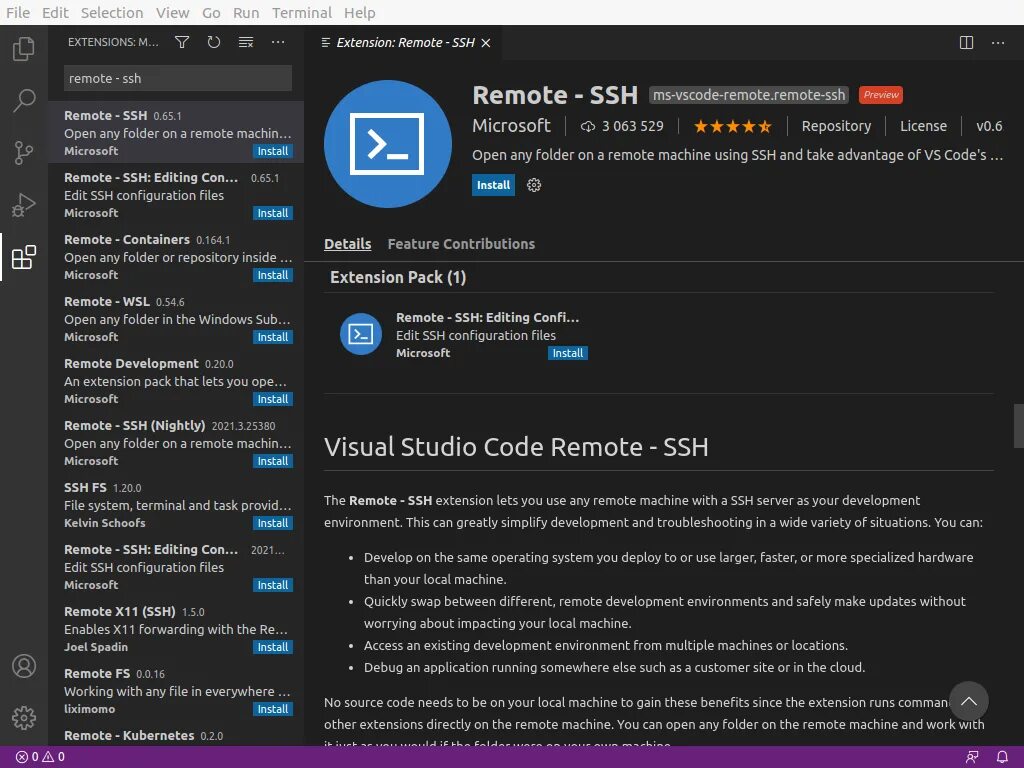This screenshot has width=1024, height=768.
Task: Select SSH FS by Kelvin Schoofs
Action: 176,505
